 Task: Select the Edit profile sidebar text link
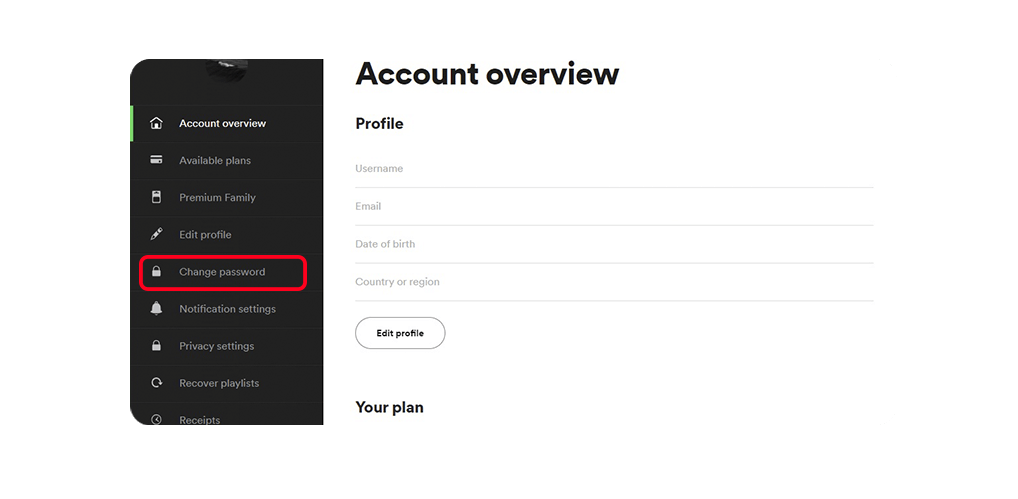coord(205,235)
